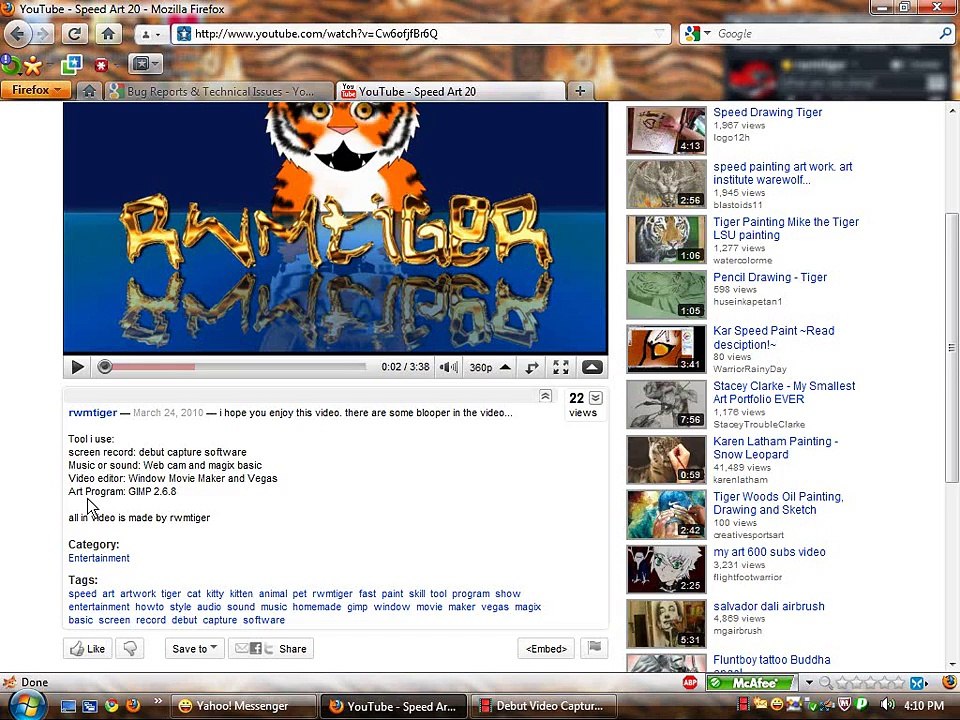This screenshot has width=960, height=720.
Task: Switch to Debut Video Capture taskbar button
Action: tap(544, 706)
